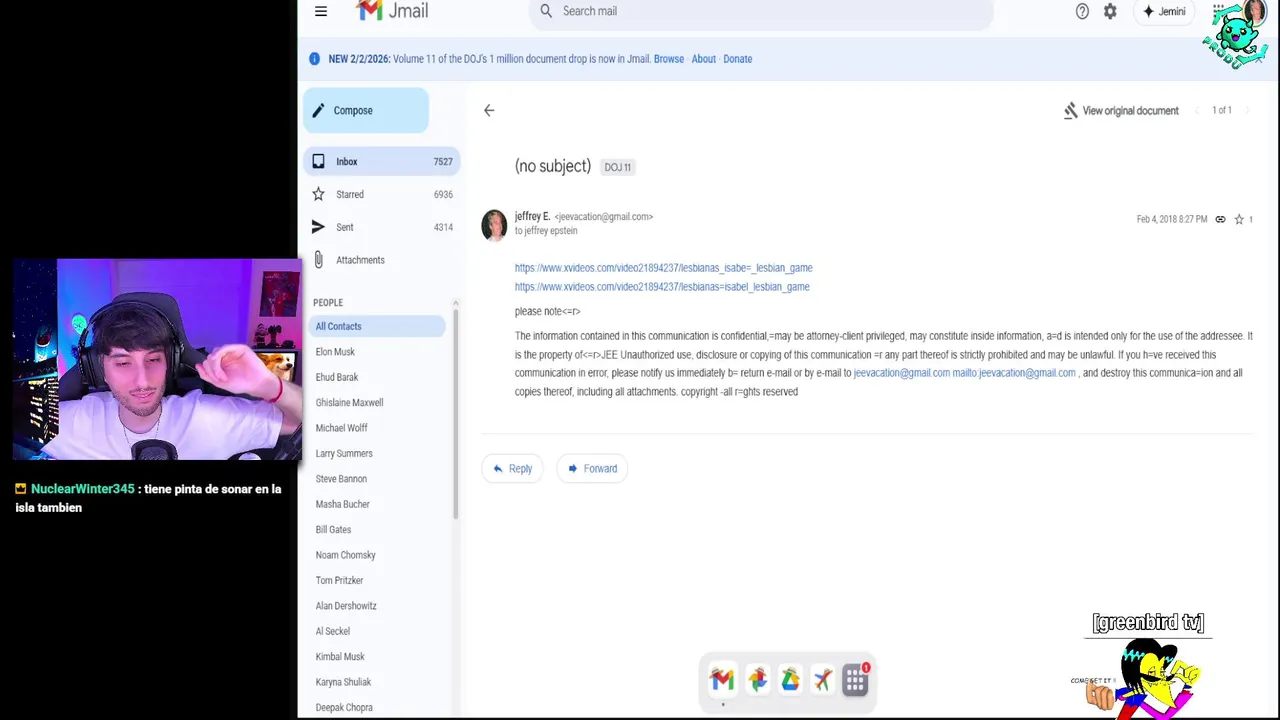Click the gavel icon beside View original document
This screenshot has width=1280, height=720.
(x=1070, y=110)
